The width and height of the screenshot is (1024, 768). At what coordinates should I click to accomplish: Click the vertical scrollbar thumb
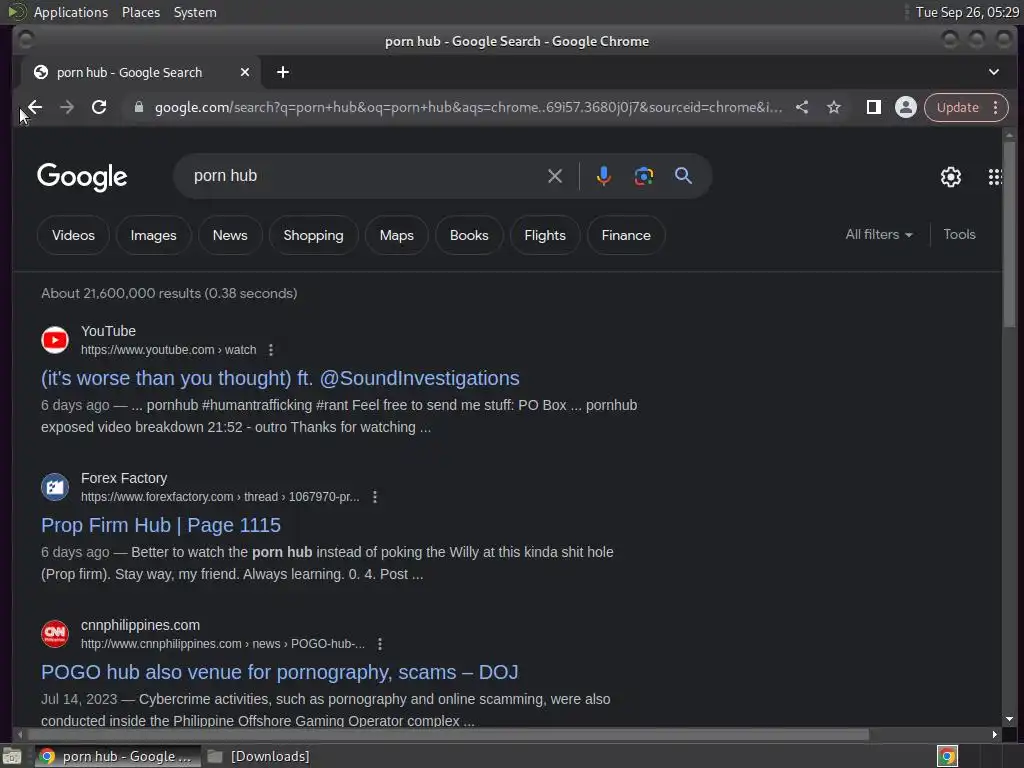(1010, 234)
